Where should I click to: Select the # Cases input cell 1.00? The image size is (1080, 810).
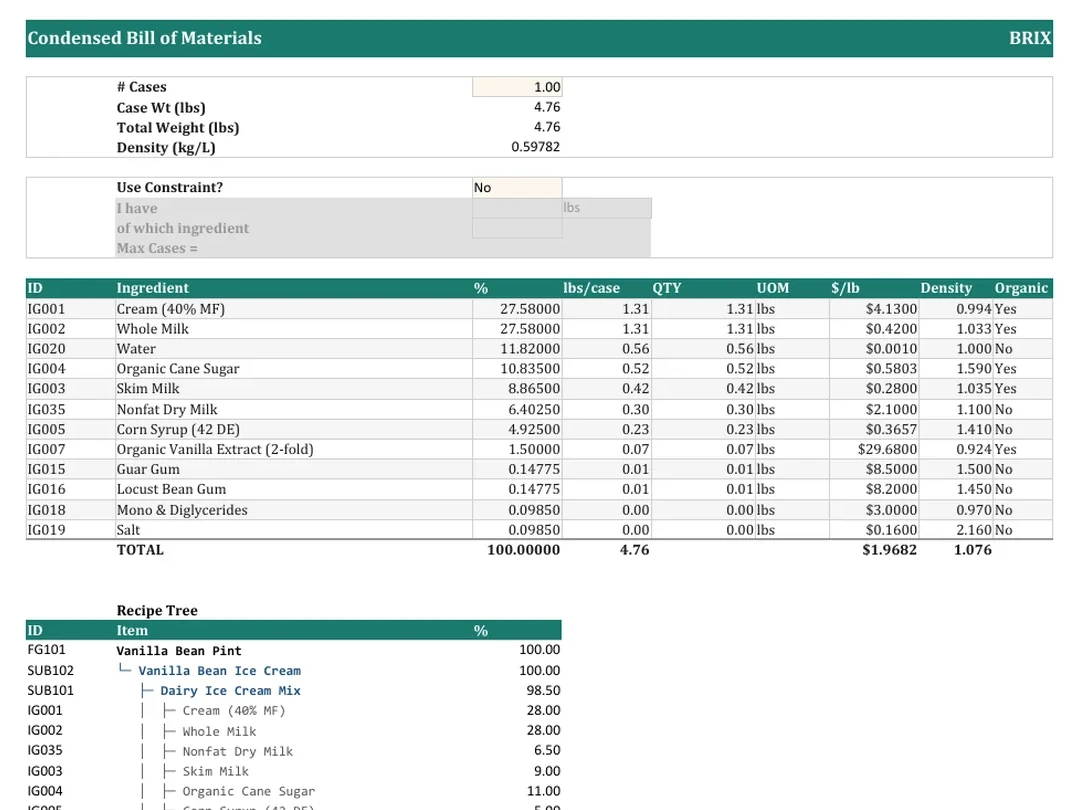[517, 87]
